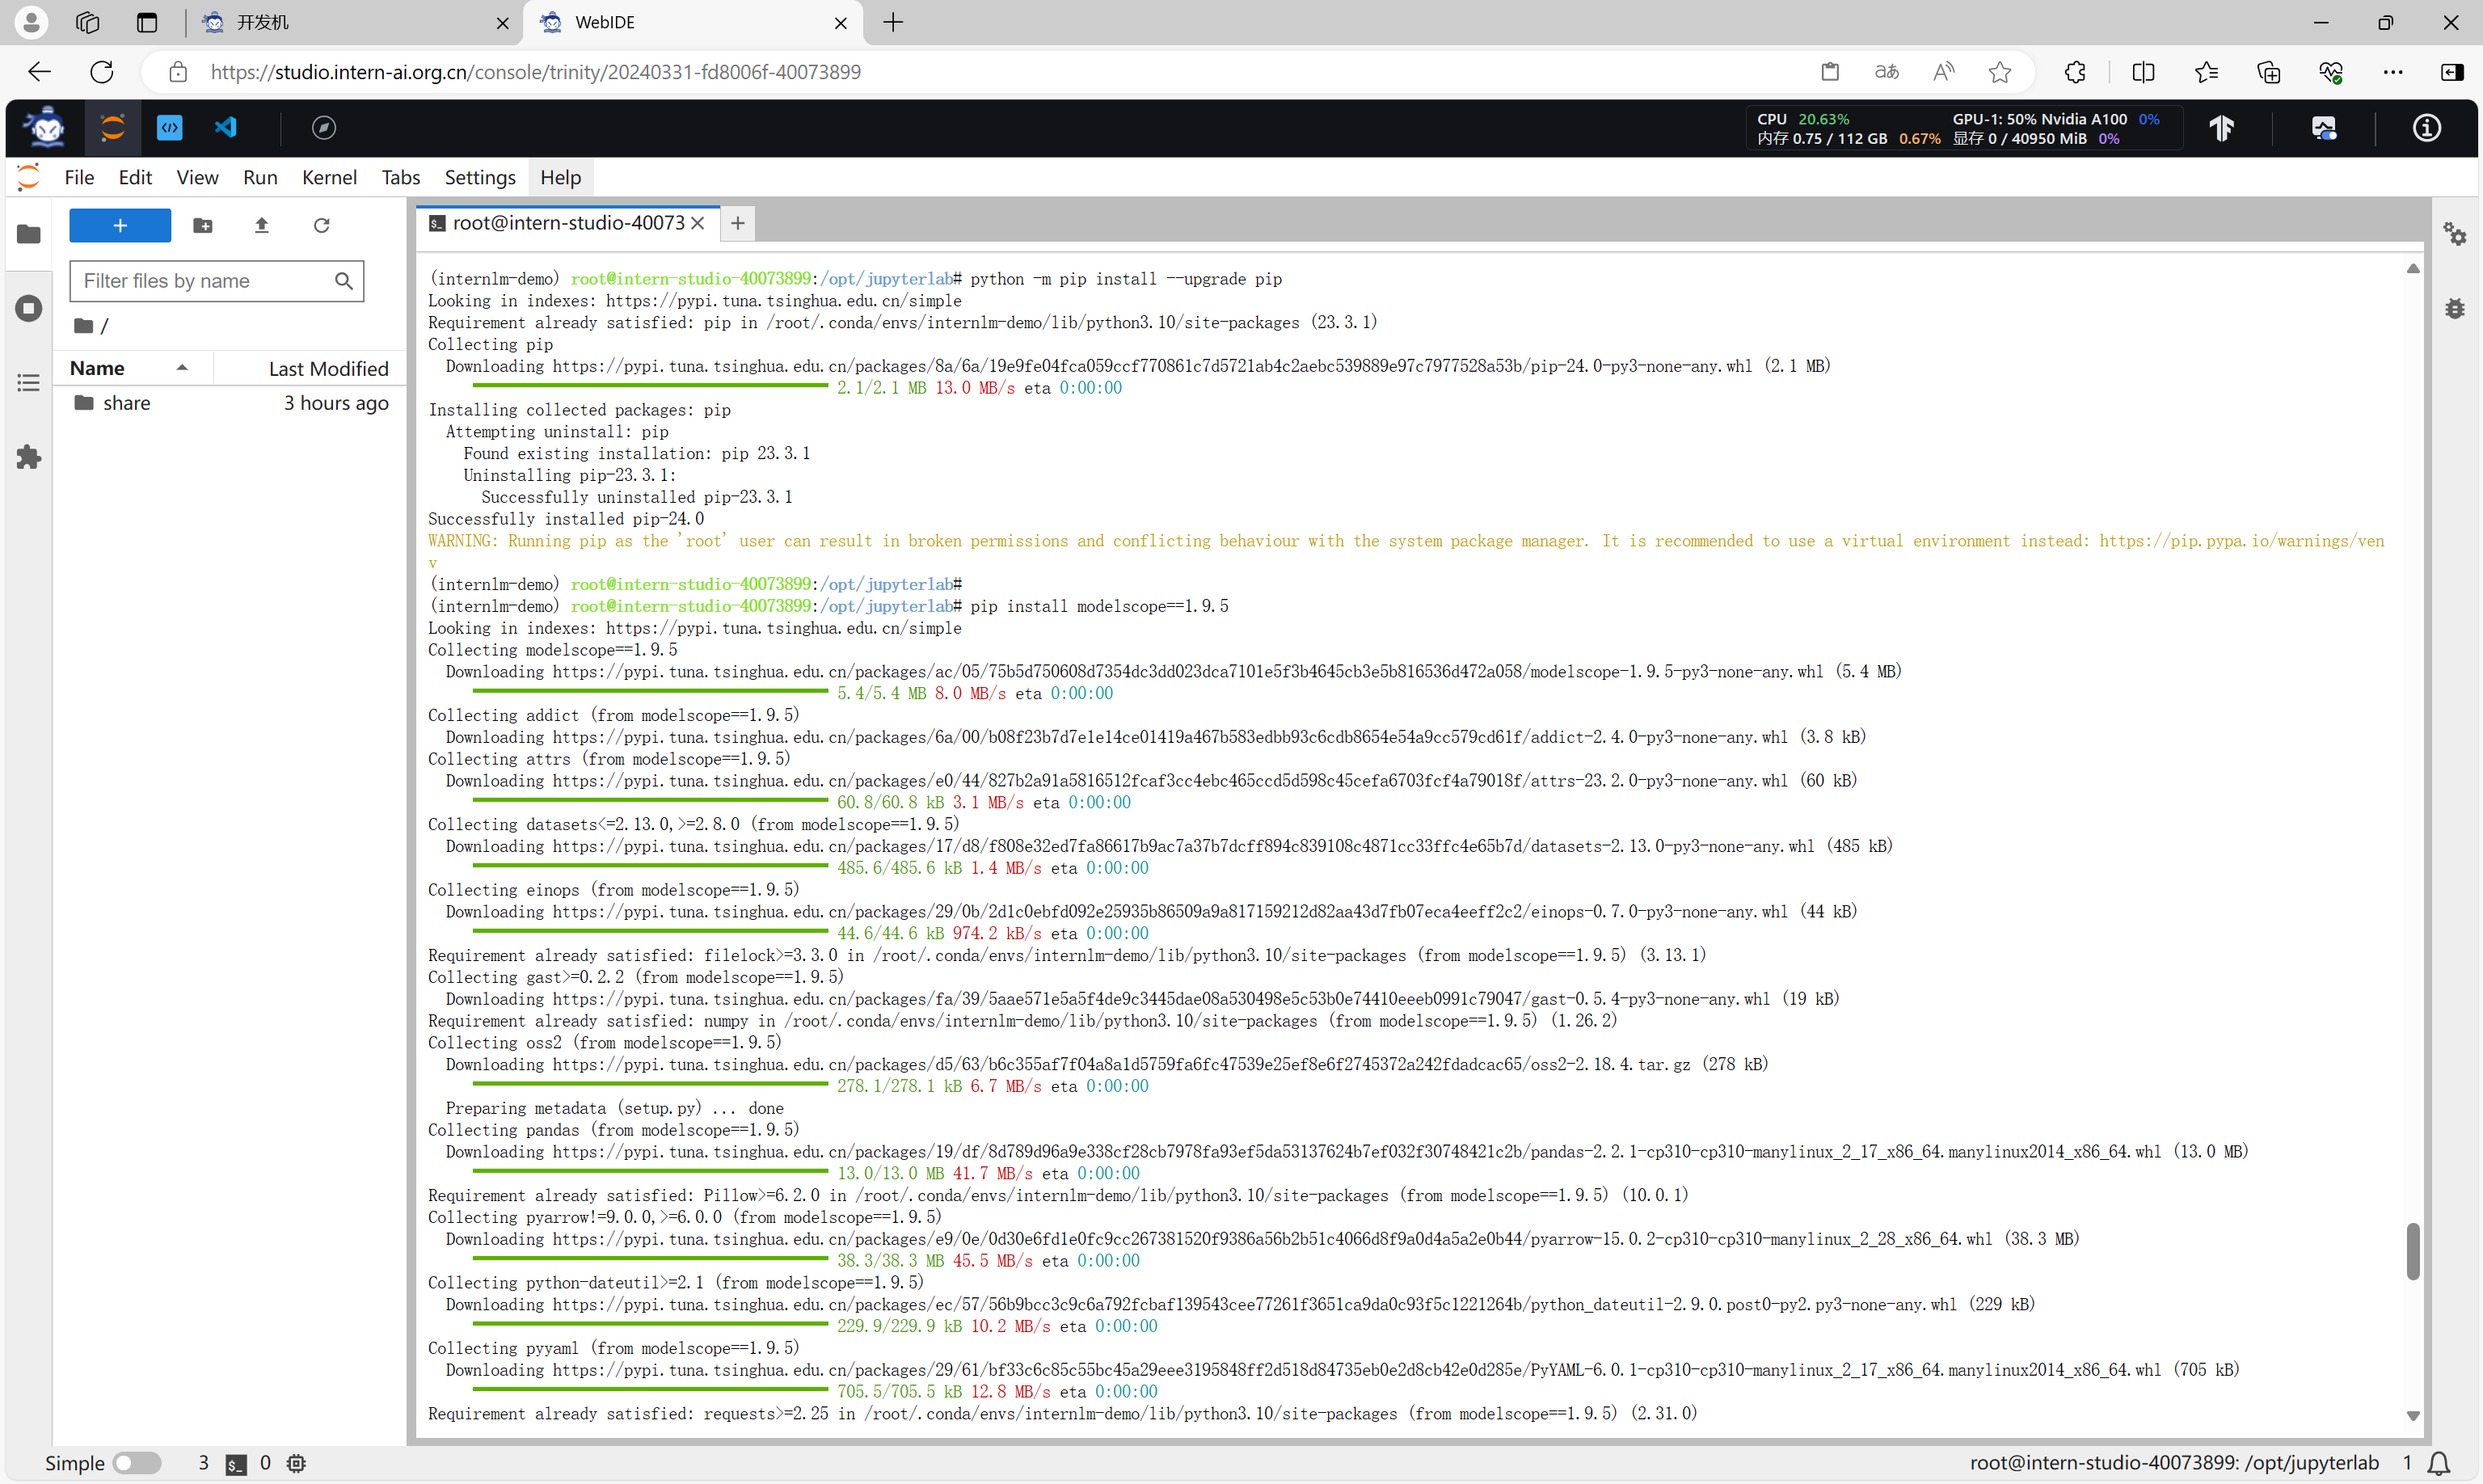Click terminal scroll up arrow

(x=2413, y=268)
